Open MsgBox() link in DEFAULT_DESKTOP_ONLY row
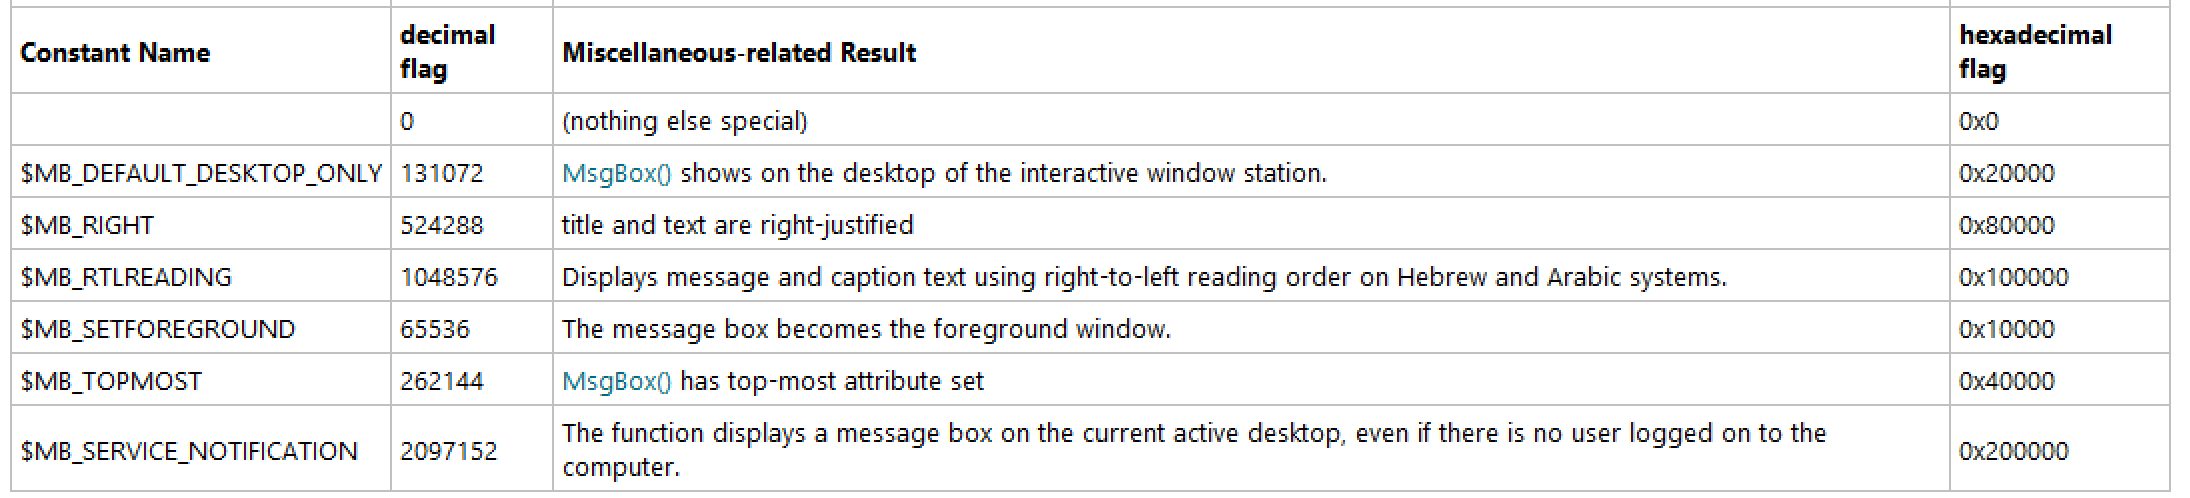 pyautogui.click(x=617, y=173)
